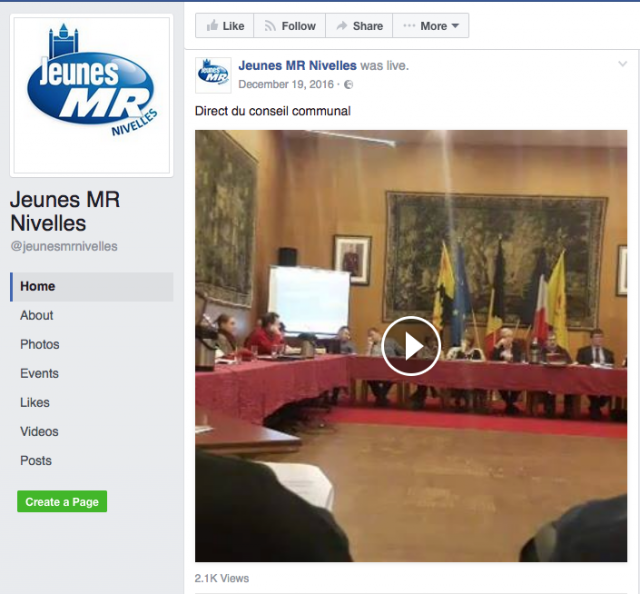Play the conseil communal video
The width and height of the screenshot is (640, 594).
[x=410, y=346]
